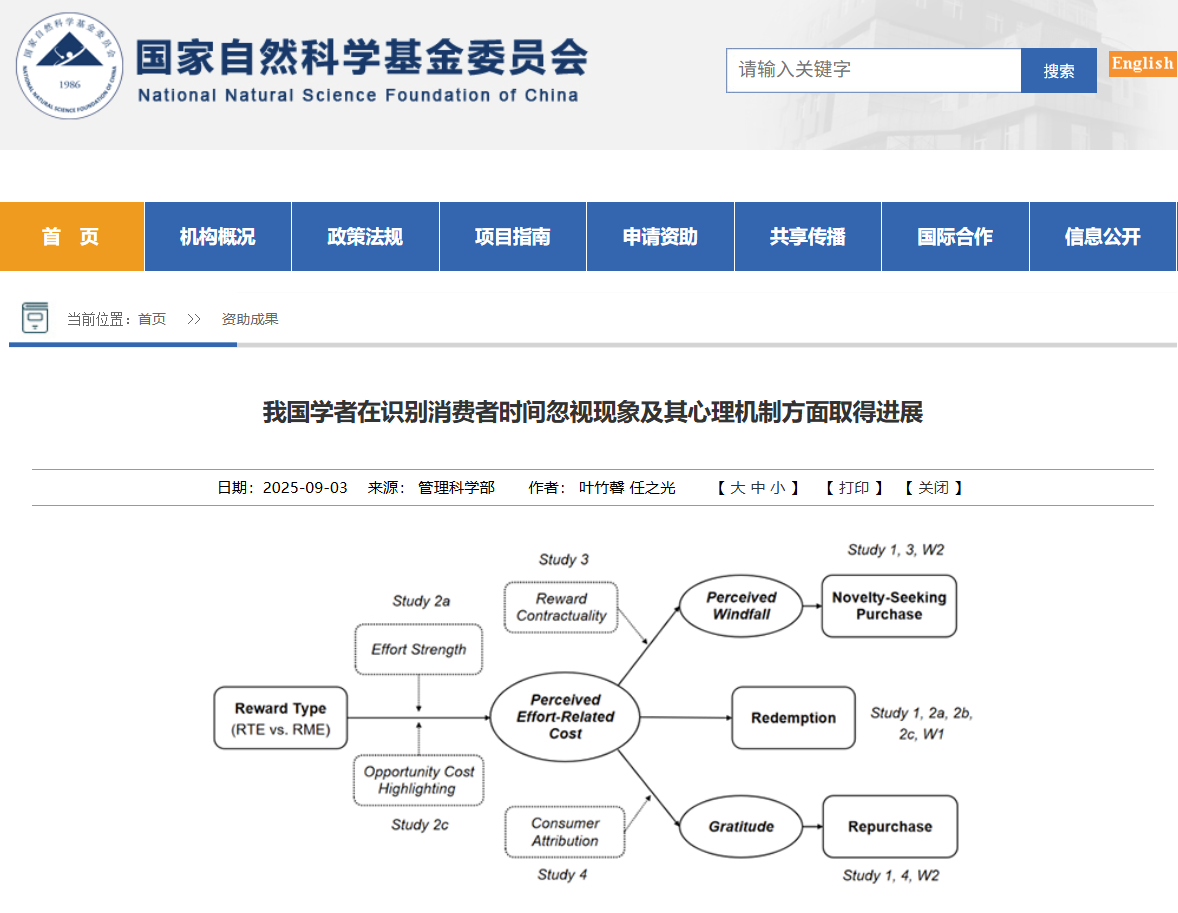Go to 资助成果 breadcrumb link
The width and height of the screenshot is (1178, 913).
[250, 319]
